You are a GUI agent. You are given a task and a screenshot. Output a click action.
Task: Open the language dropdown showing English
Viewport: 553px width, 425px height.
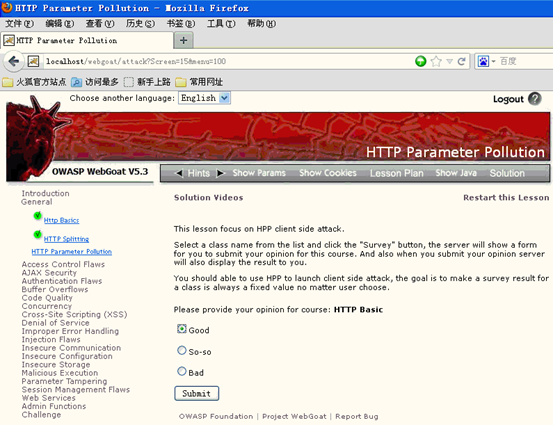pos(205,98)
